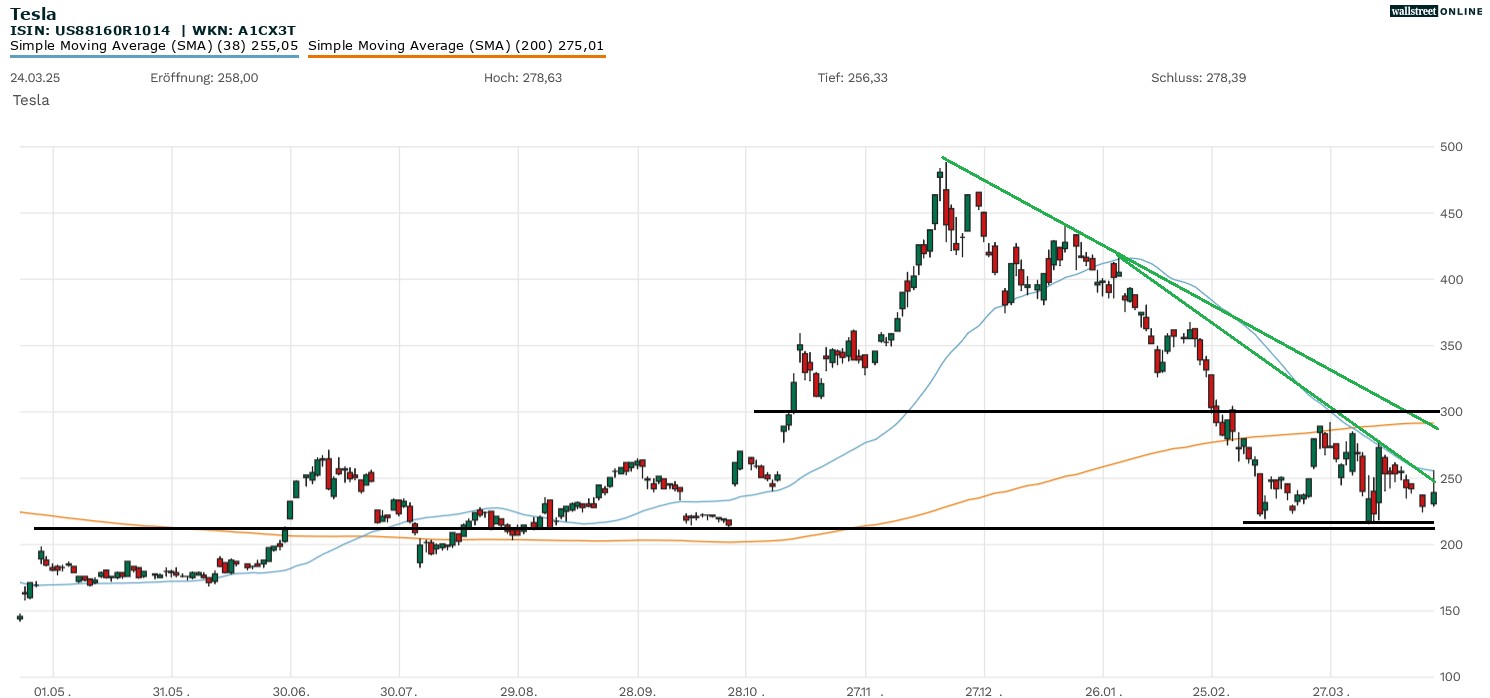Click the Eröffnung 258,00 value
This screenshot has width=1490, height=698.
click(x=204, y=78)
